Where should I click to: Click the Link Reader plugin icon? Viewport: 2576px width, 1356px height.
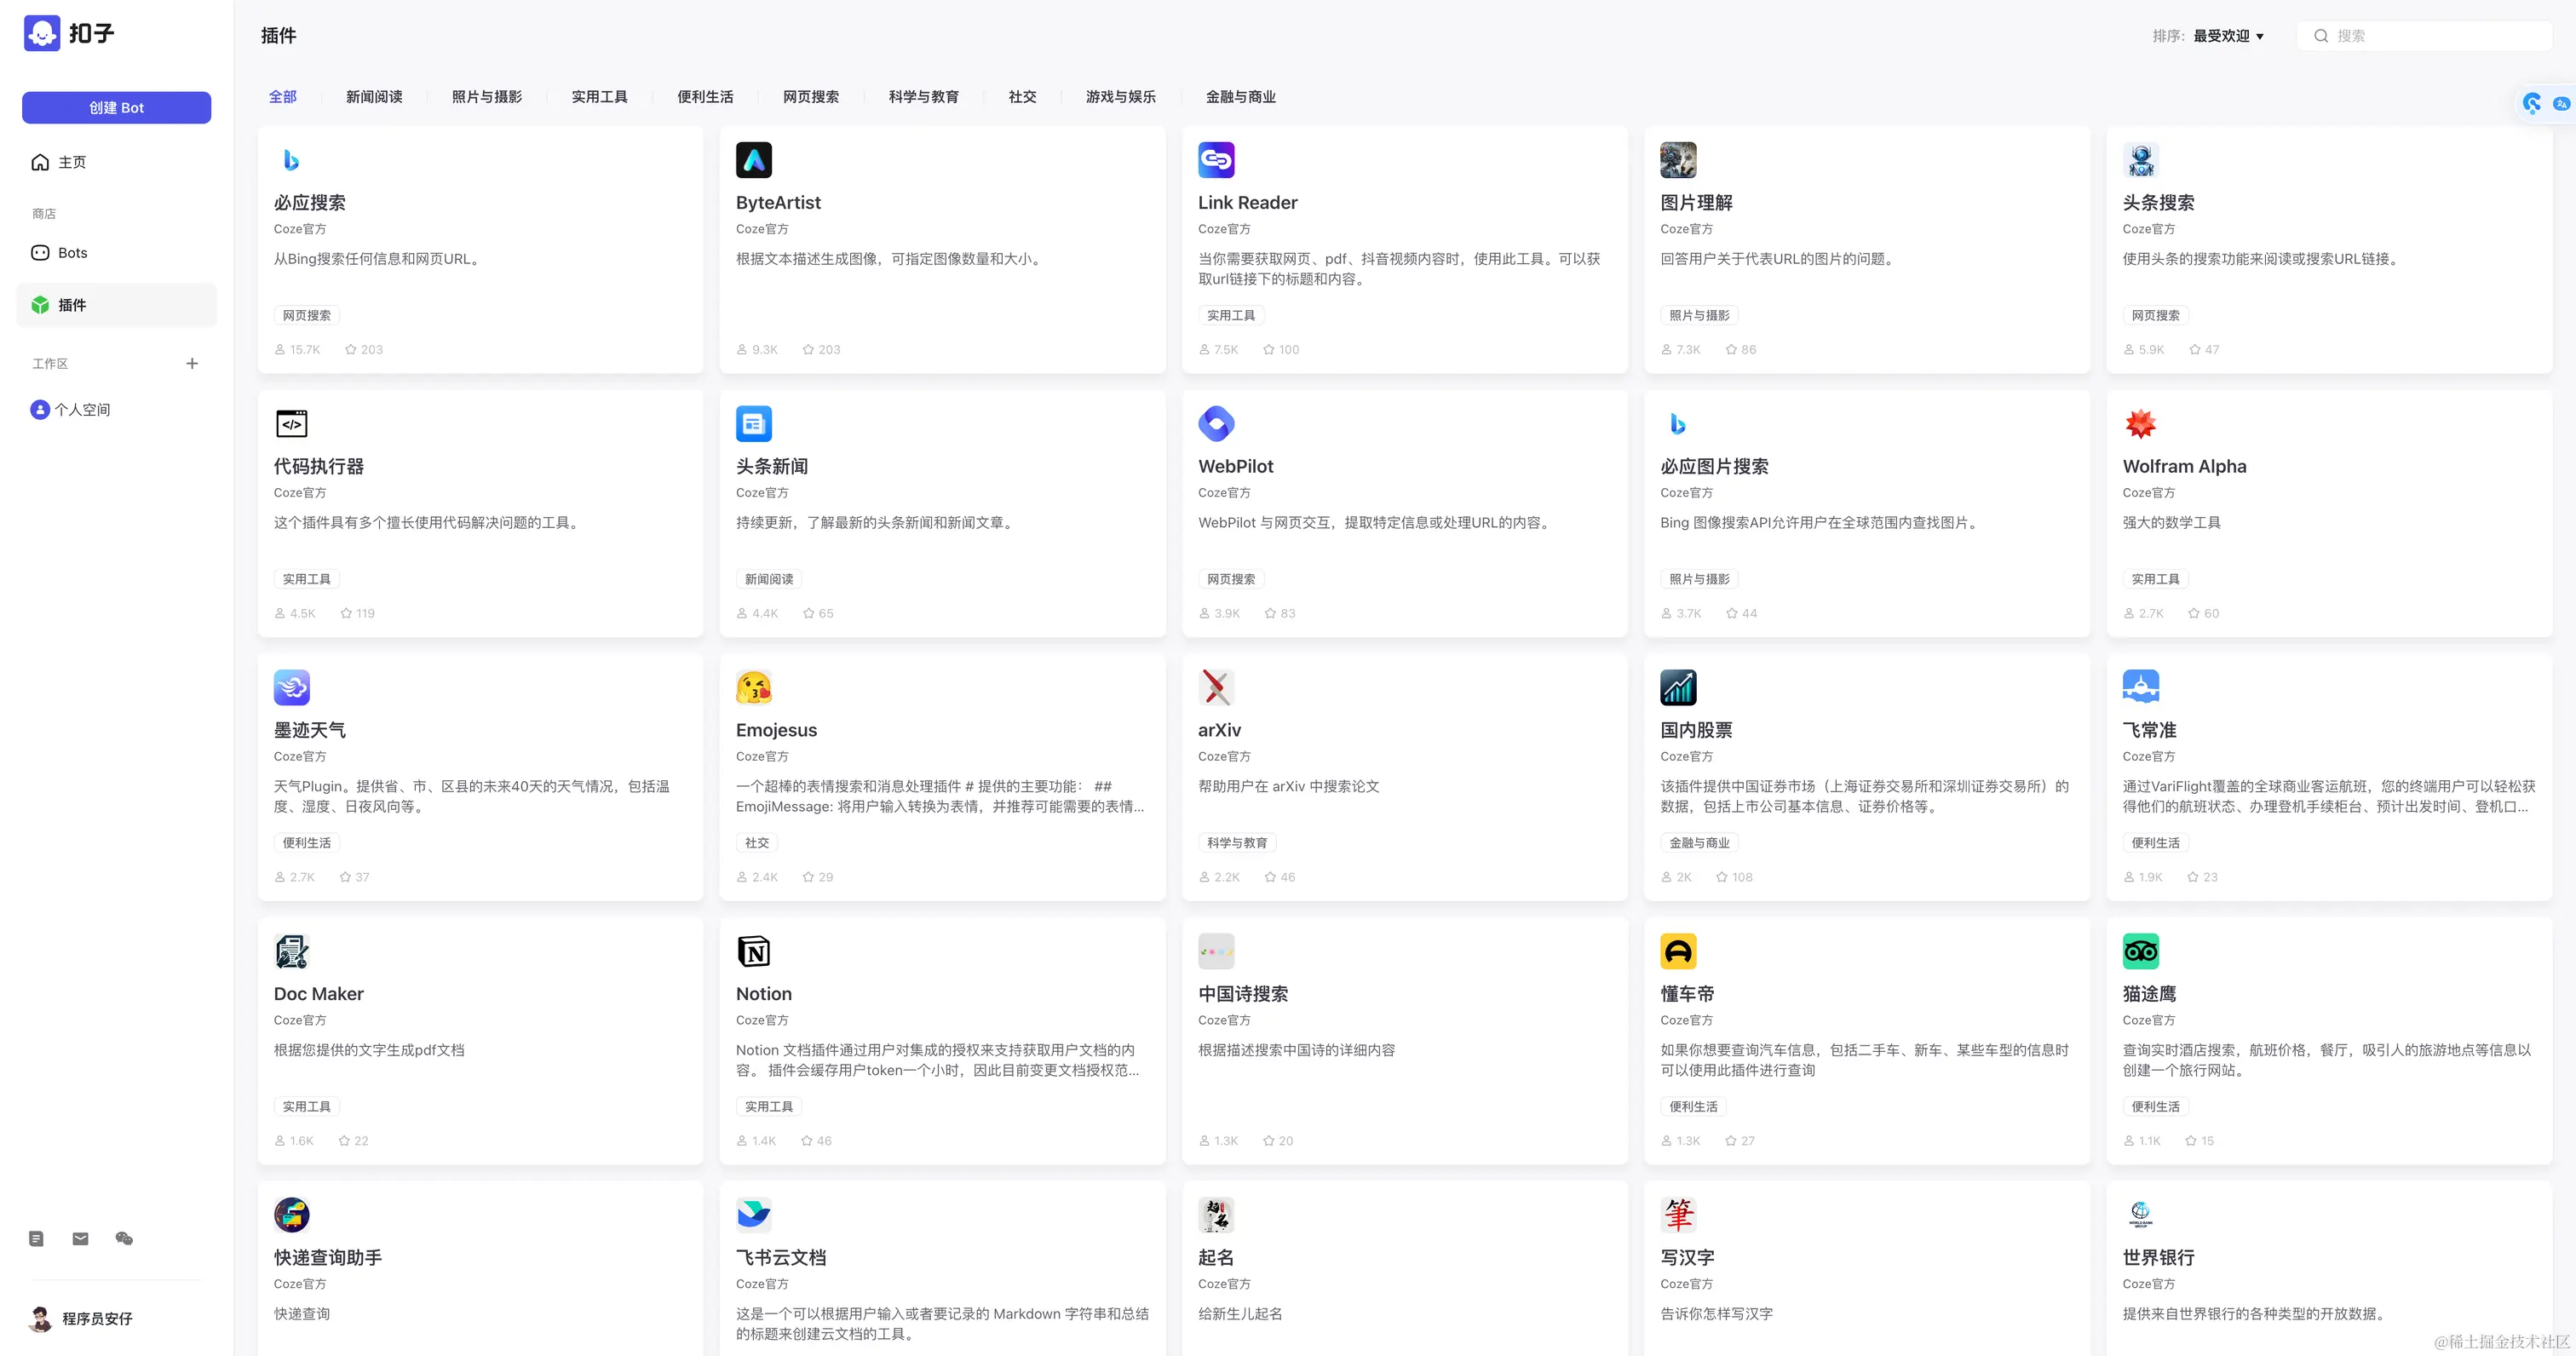point(1216,160)
